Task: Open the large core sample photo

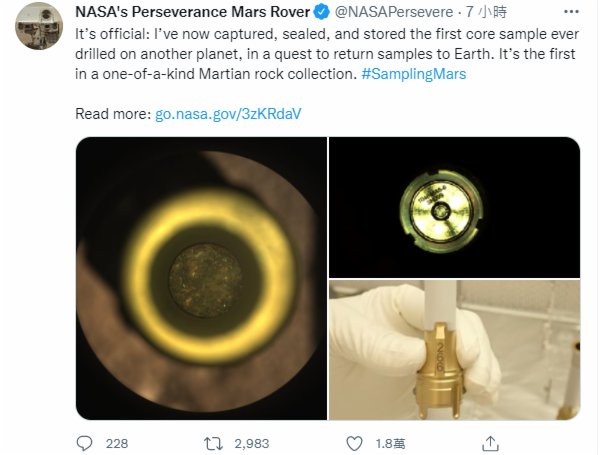Action: pyautogui.click(x=200, y=278)
